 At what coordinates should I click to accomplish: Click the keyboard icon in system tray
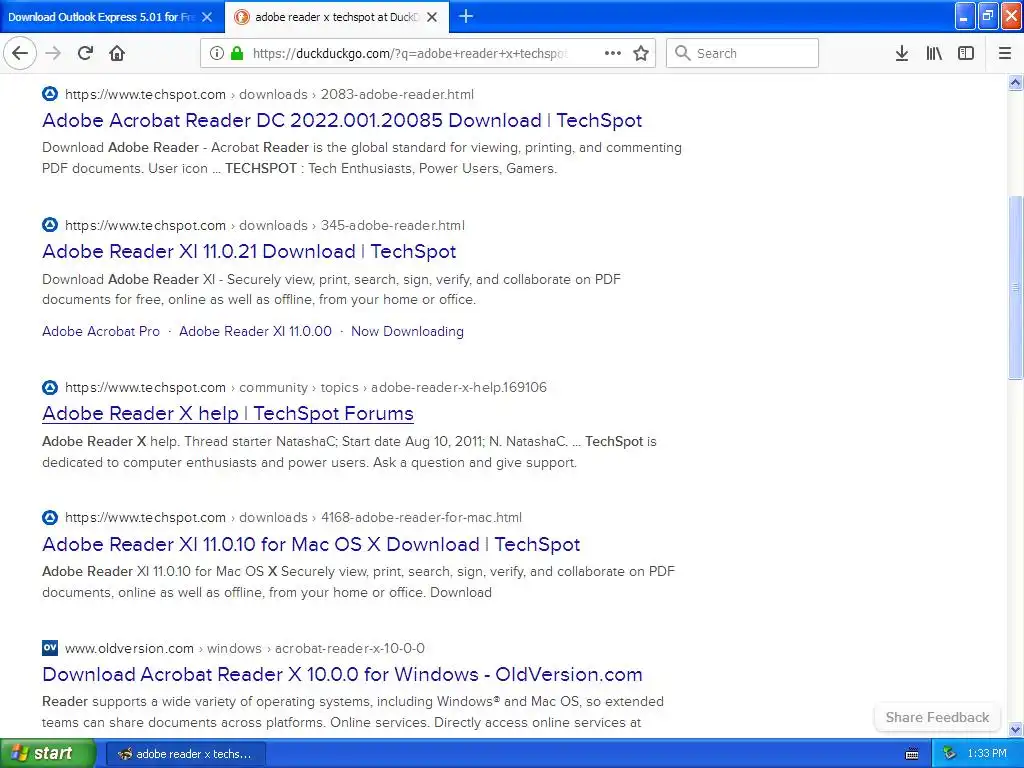click(912, 754)
